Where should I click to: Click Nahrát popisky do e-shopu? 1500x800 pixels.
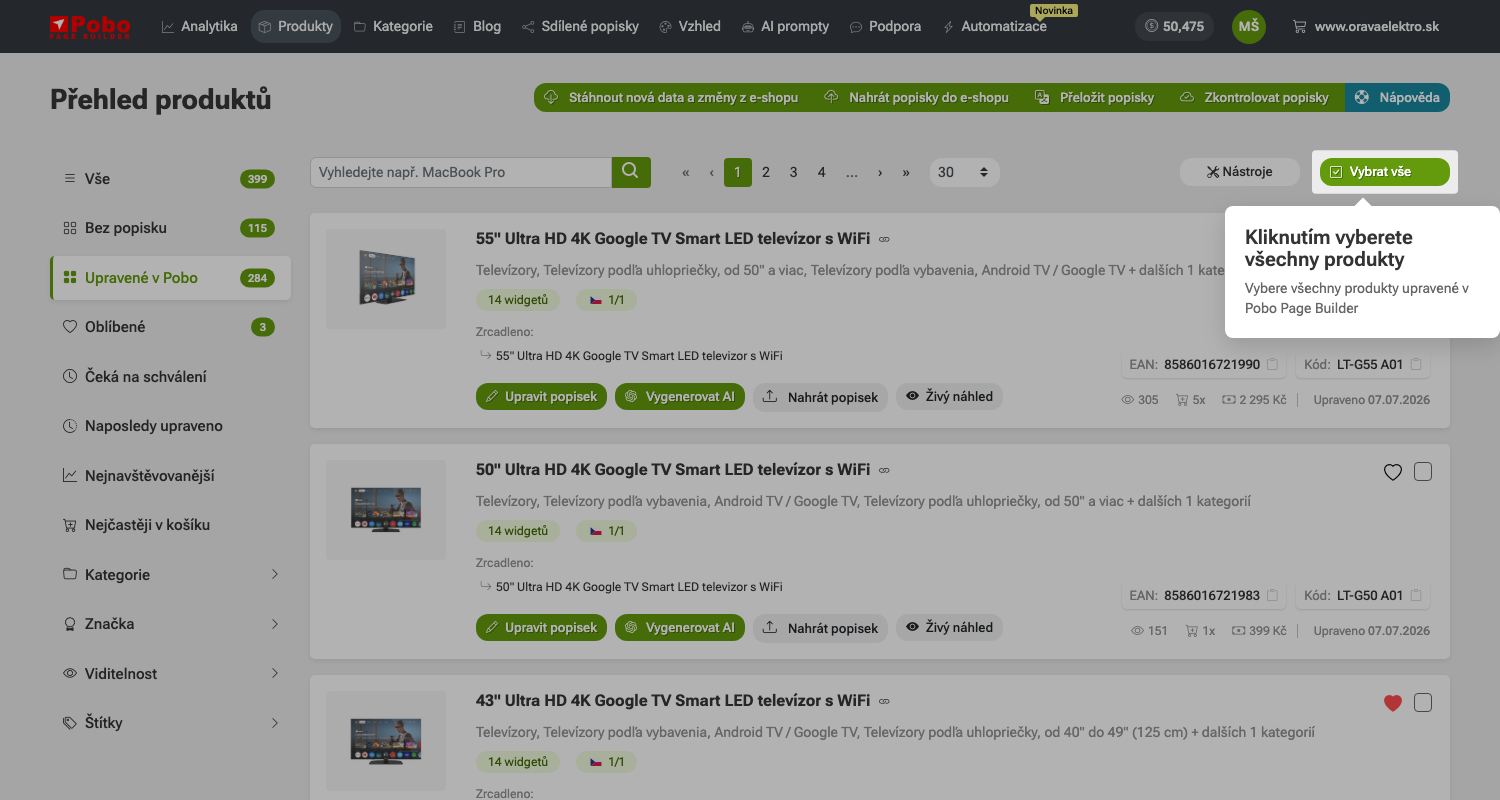[916, 97]
